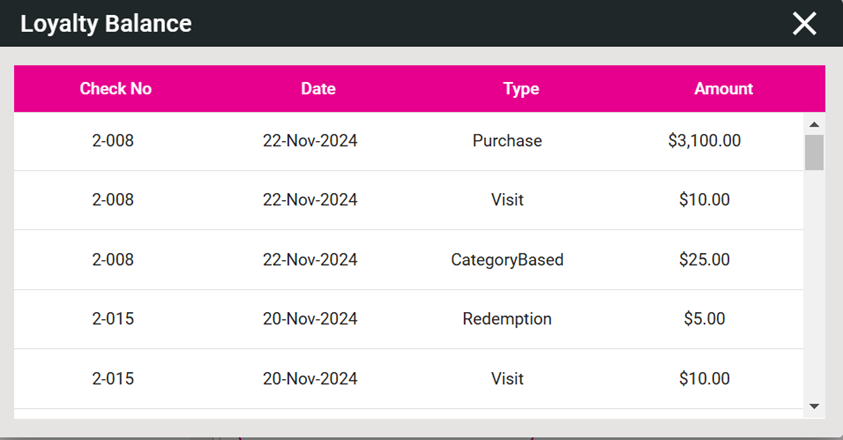Select the Redemption transaction row
This screenshot has height=440, width=843.
coord(507,319)
